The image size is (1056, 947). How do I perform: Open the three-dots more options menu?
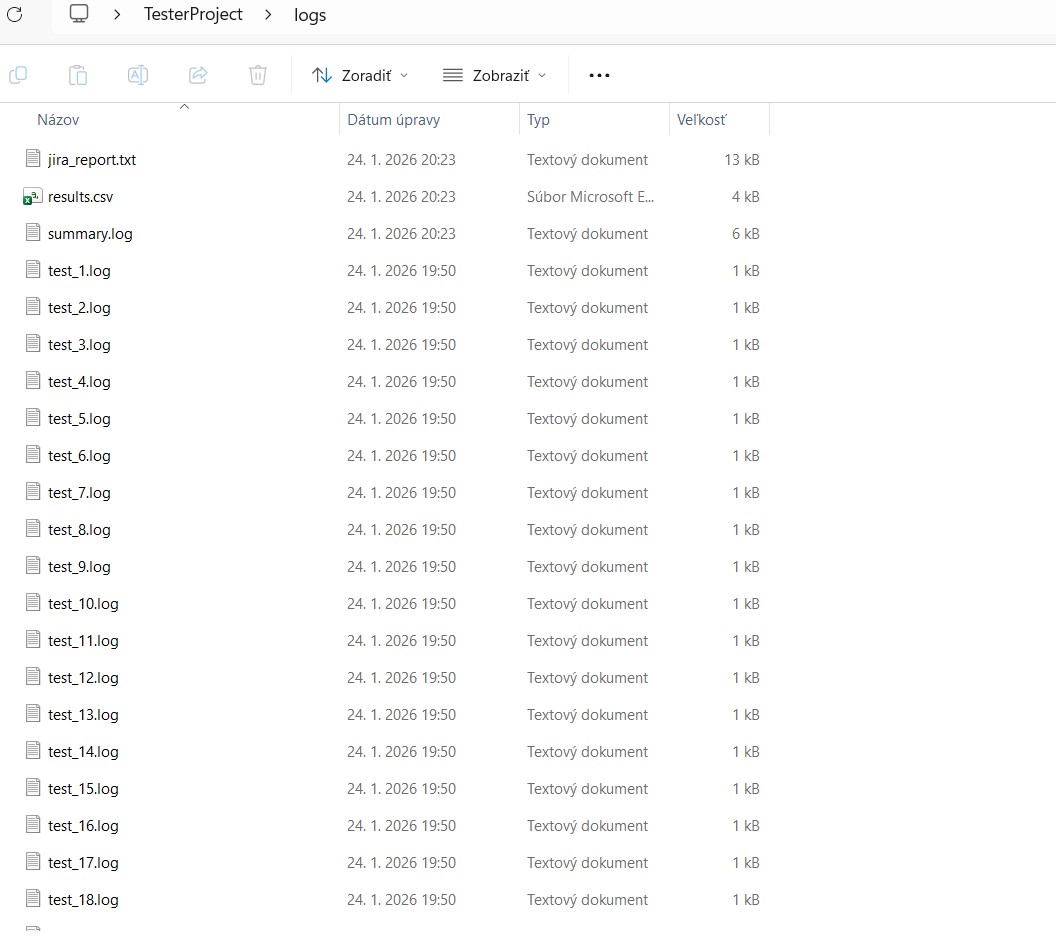(x=599, y=75)
